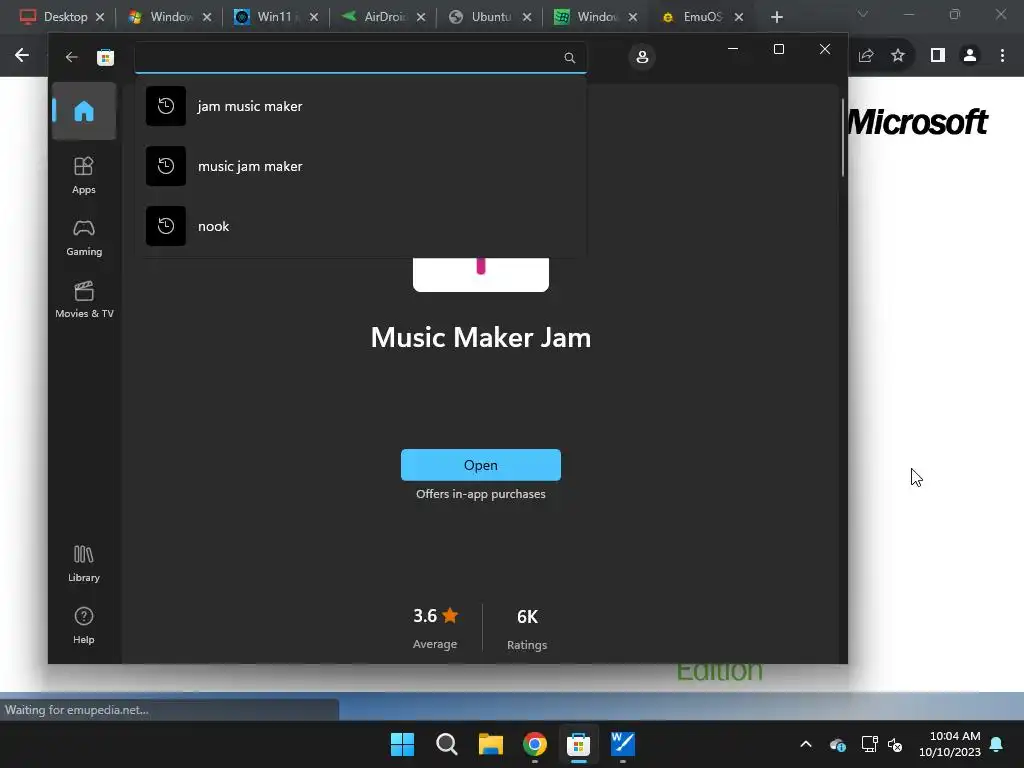Close the Ubuntu browser tab

pyautogui.click(x=527, y=18)
